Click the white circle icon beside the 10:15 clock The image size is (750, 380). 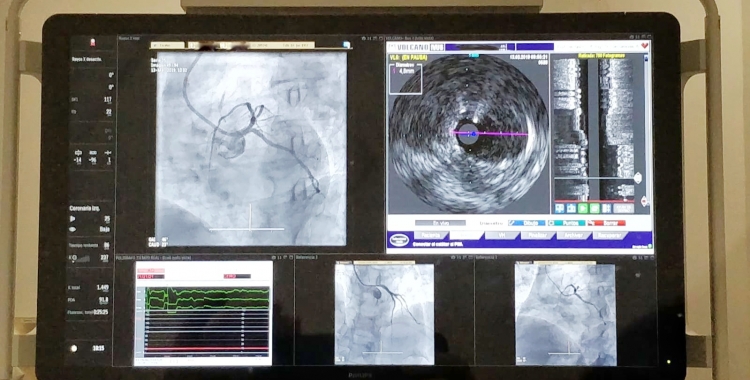[74, 348]
